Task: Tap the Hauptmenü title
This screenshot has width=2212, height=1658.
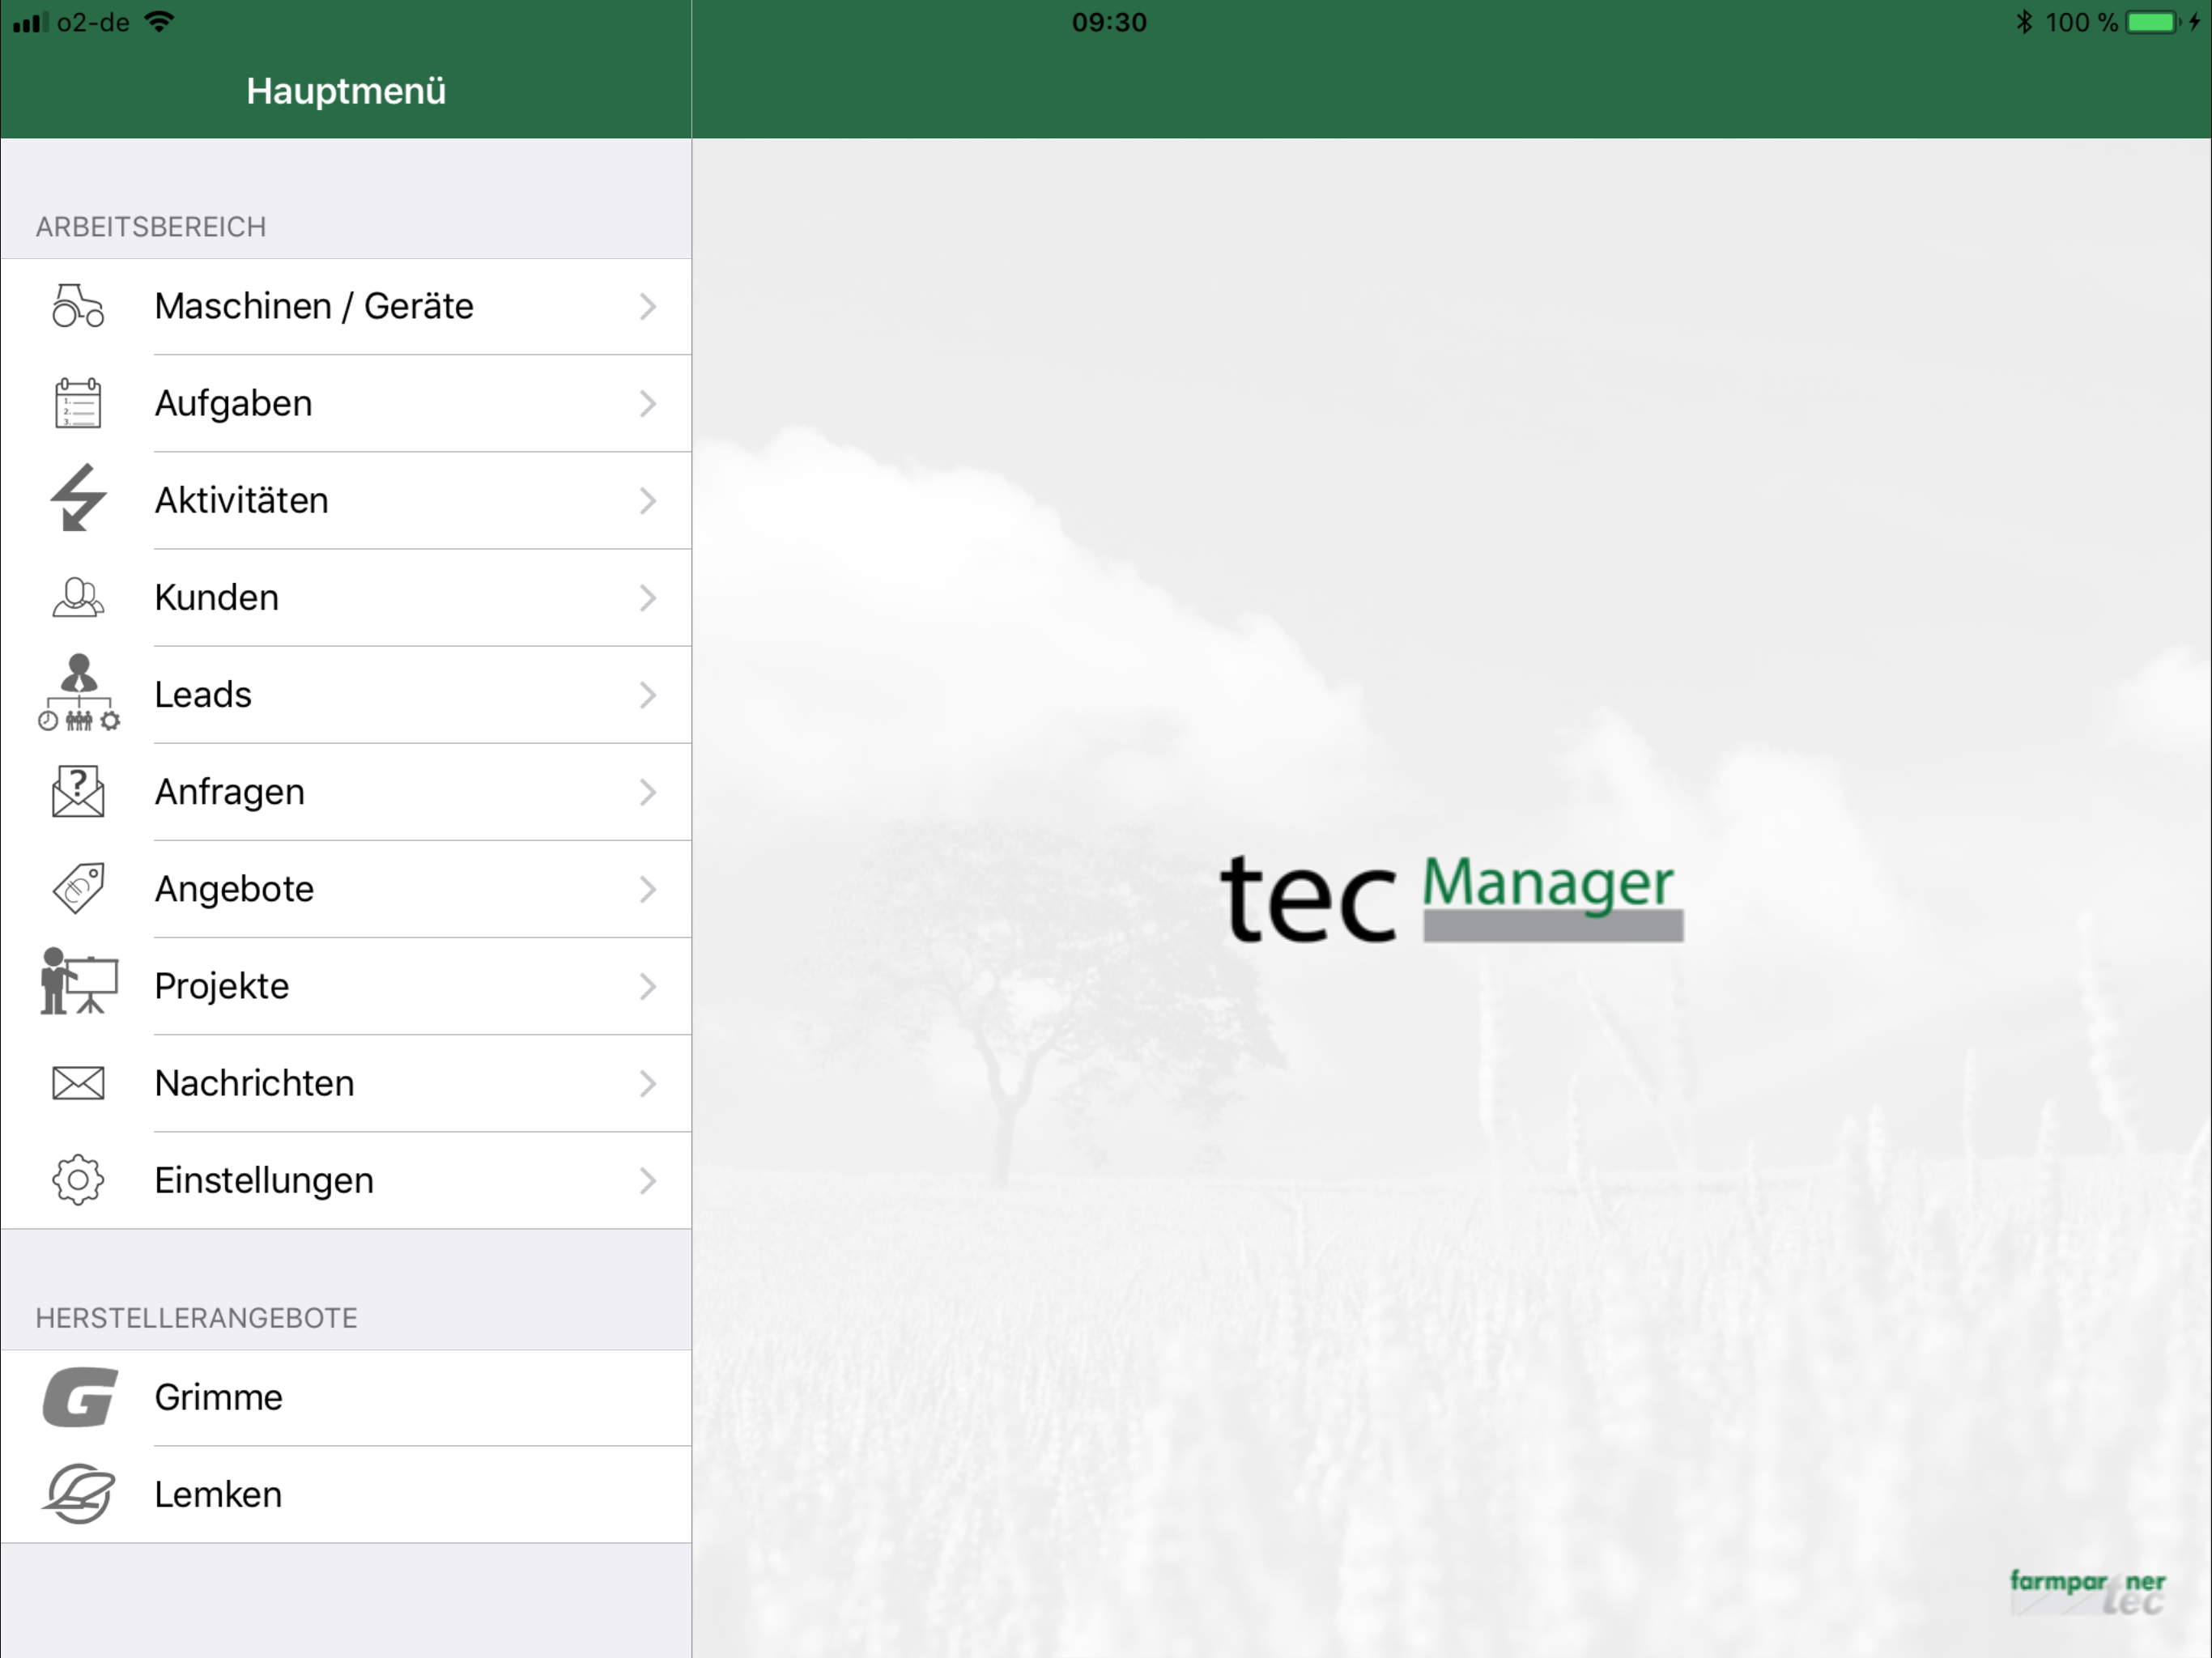Action: click(x=346, y=91)
